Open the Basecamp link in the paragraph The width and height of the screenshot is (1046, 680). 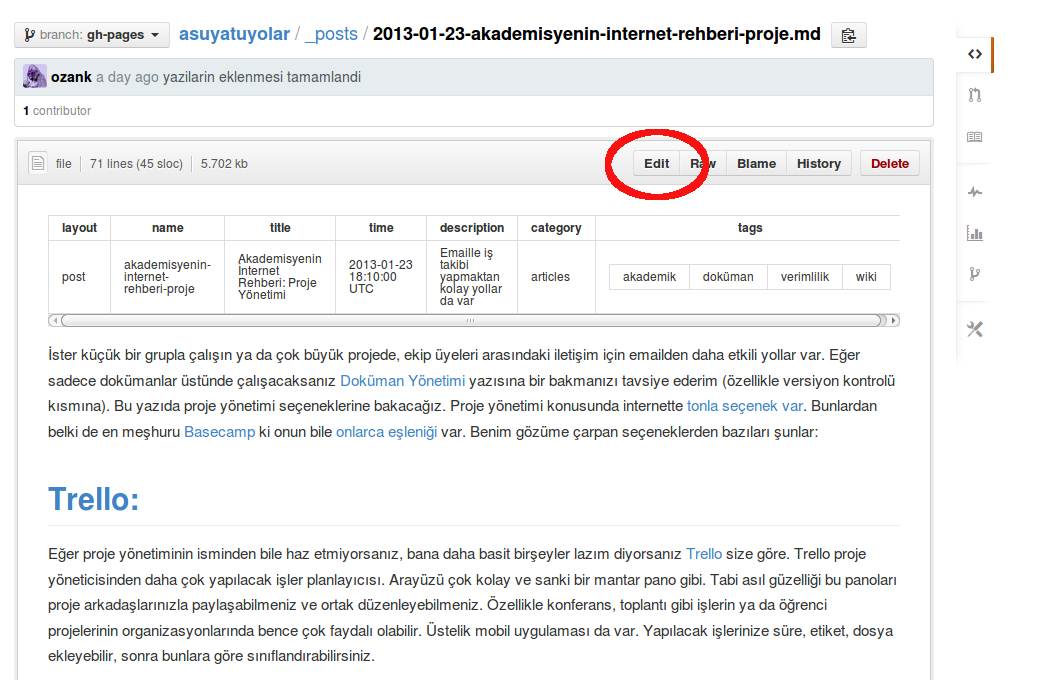[219, 432]
